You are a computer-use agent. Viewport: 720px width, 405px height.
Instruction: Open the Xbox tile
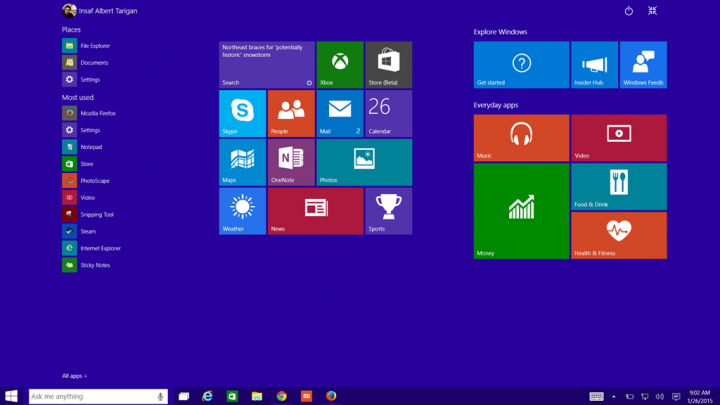click(340, 65)
